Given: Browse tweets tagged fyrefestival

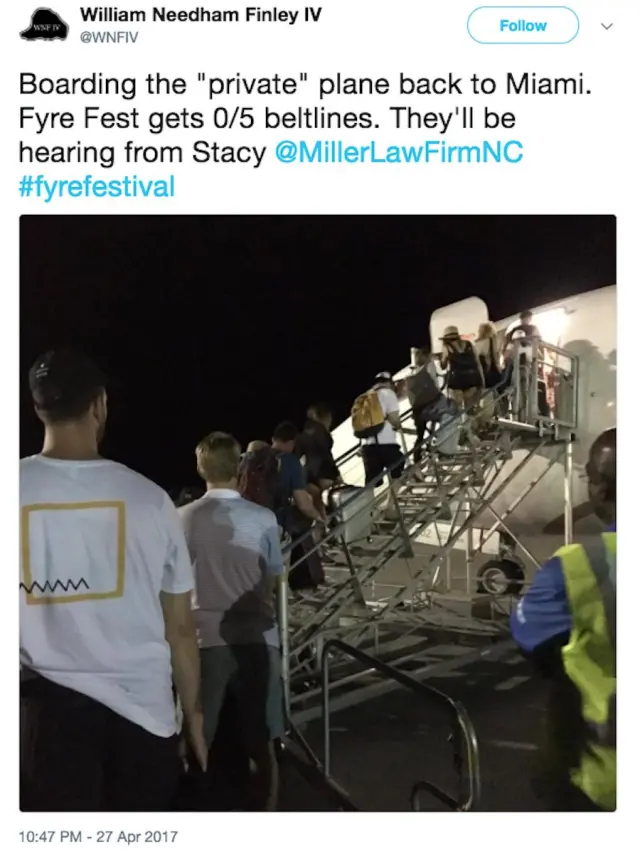Looking at the screenshot, I should click(x=97, y=186).
